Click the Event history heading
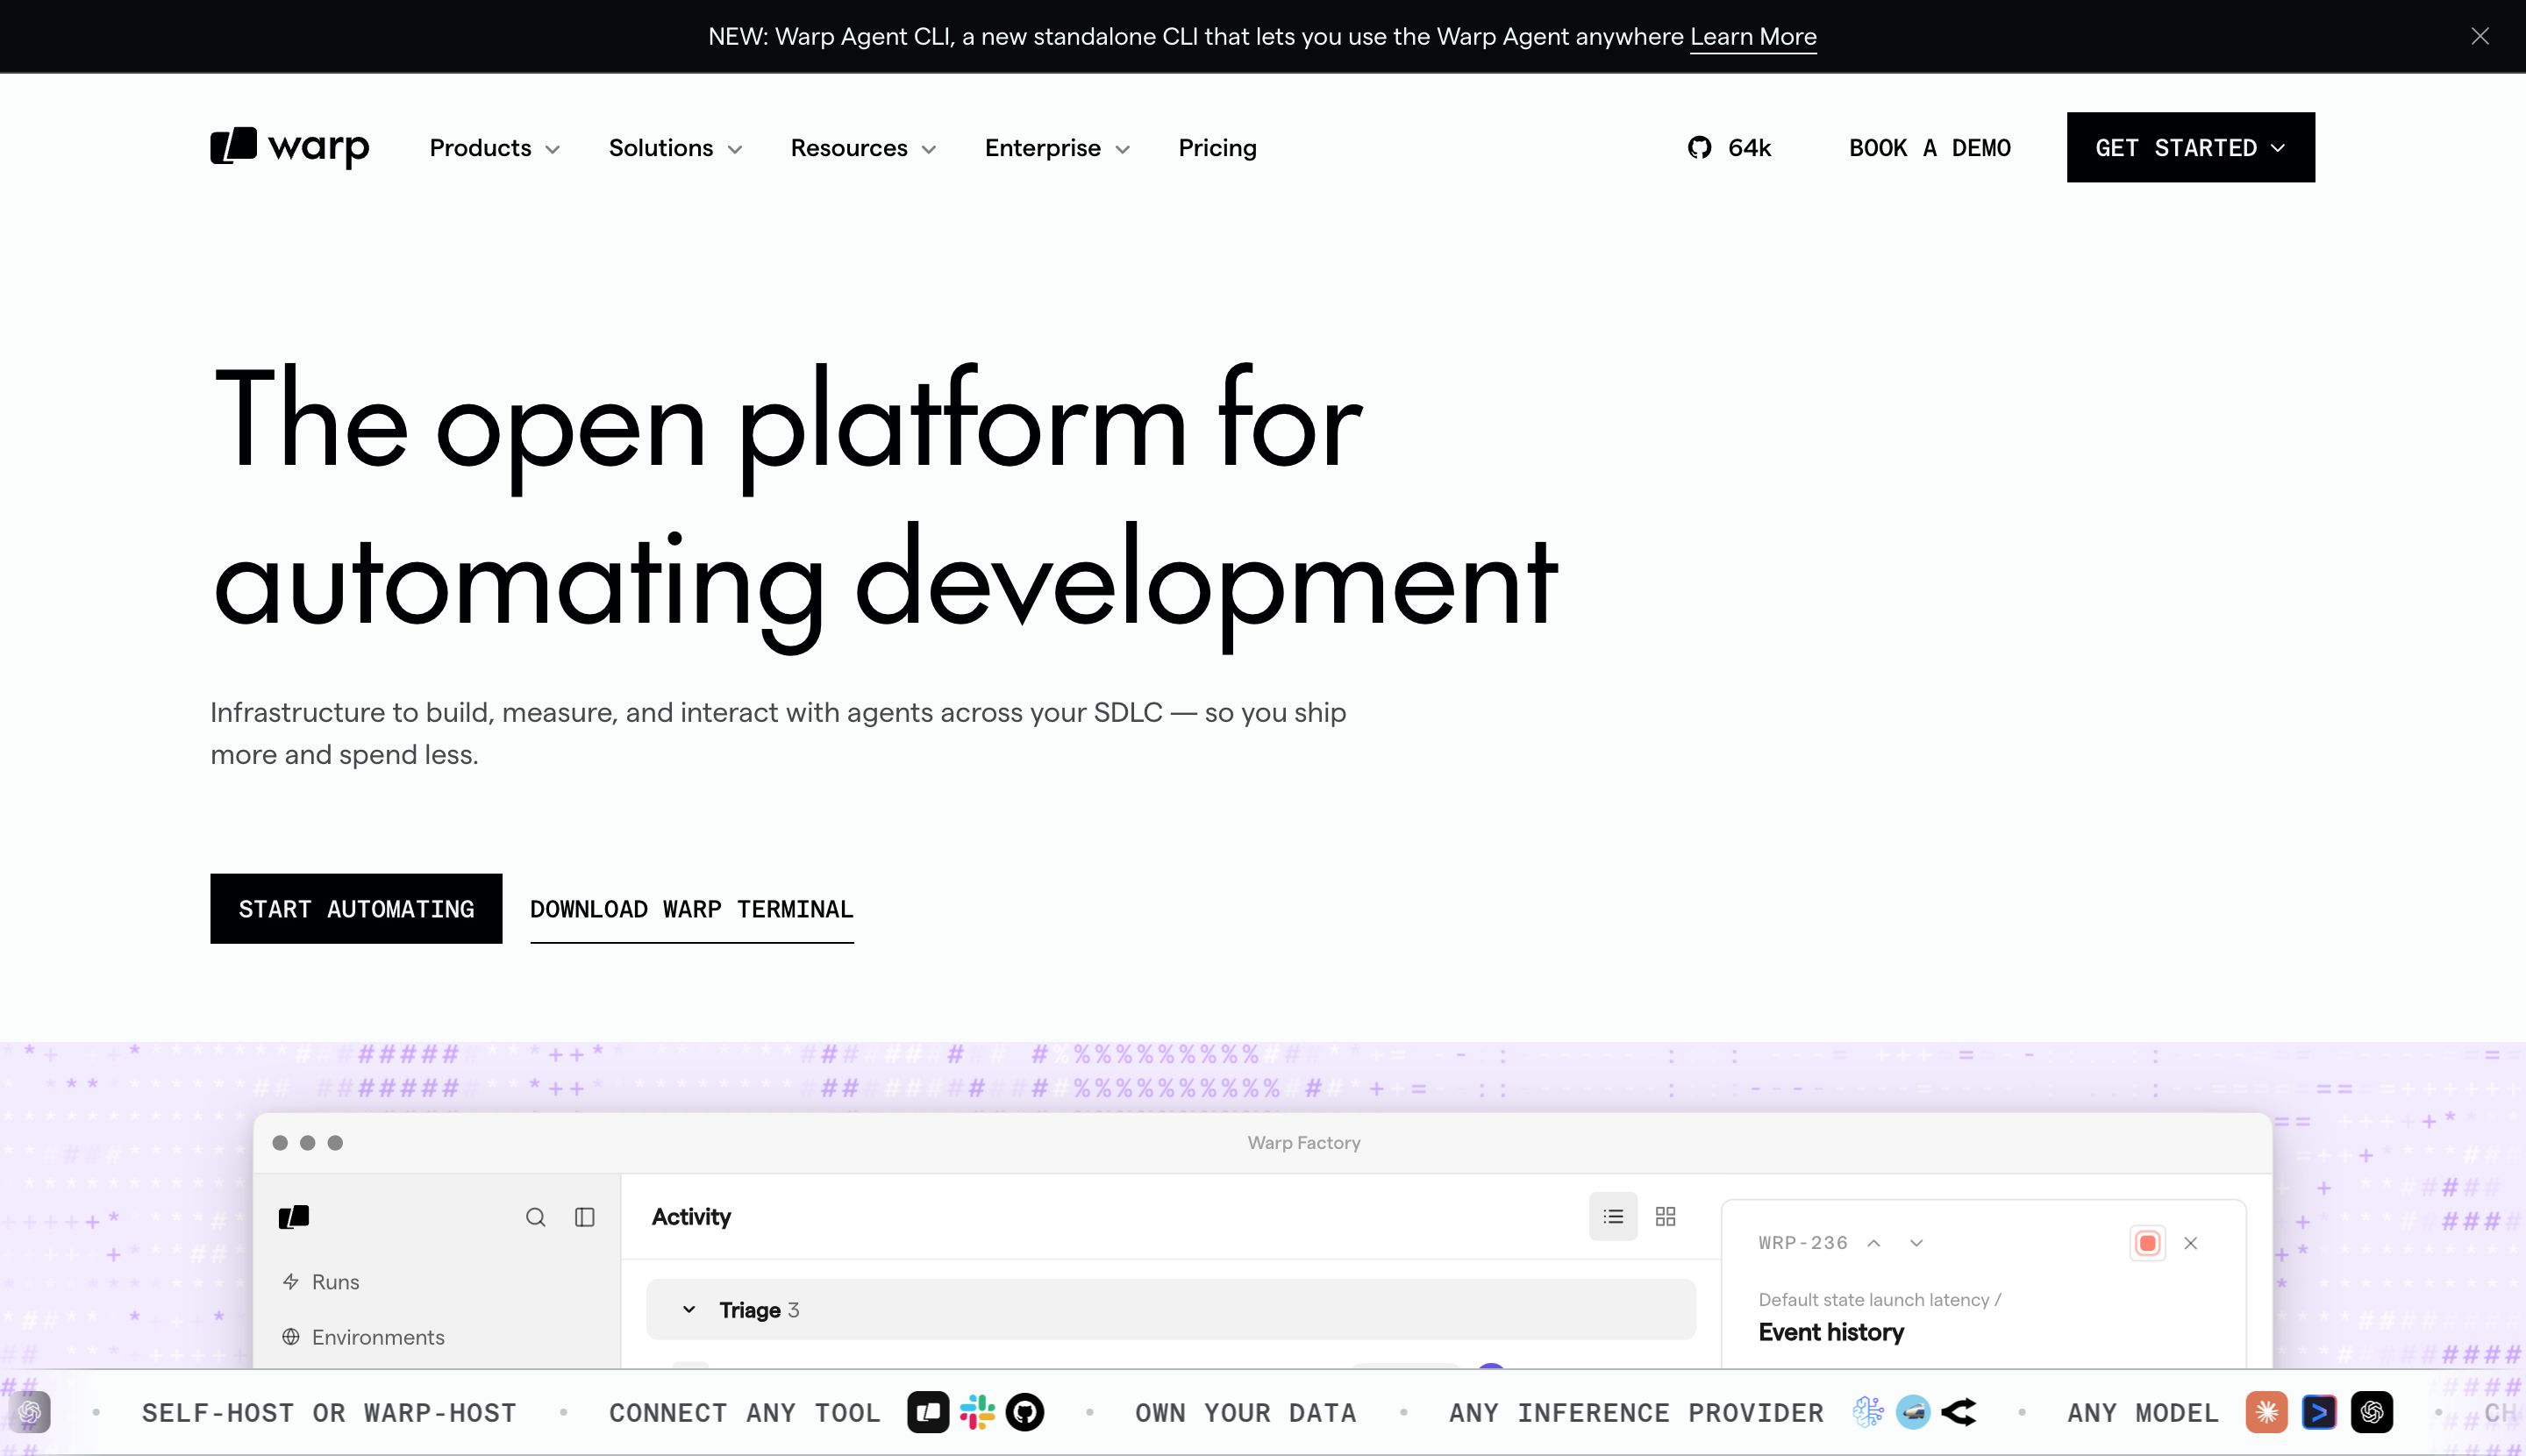Screen dimensions: 2526x1456 pos(1831,1332)
